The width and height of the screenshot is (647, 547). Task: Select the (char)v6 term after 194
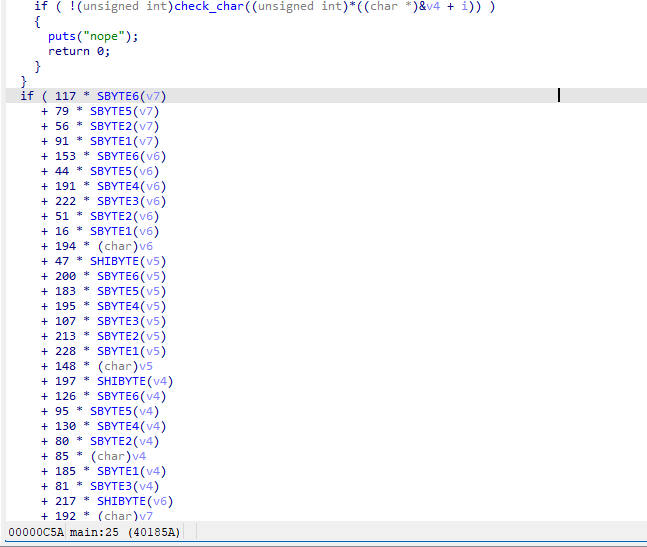click(125, 246)
